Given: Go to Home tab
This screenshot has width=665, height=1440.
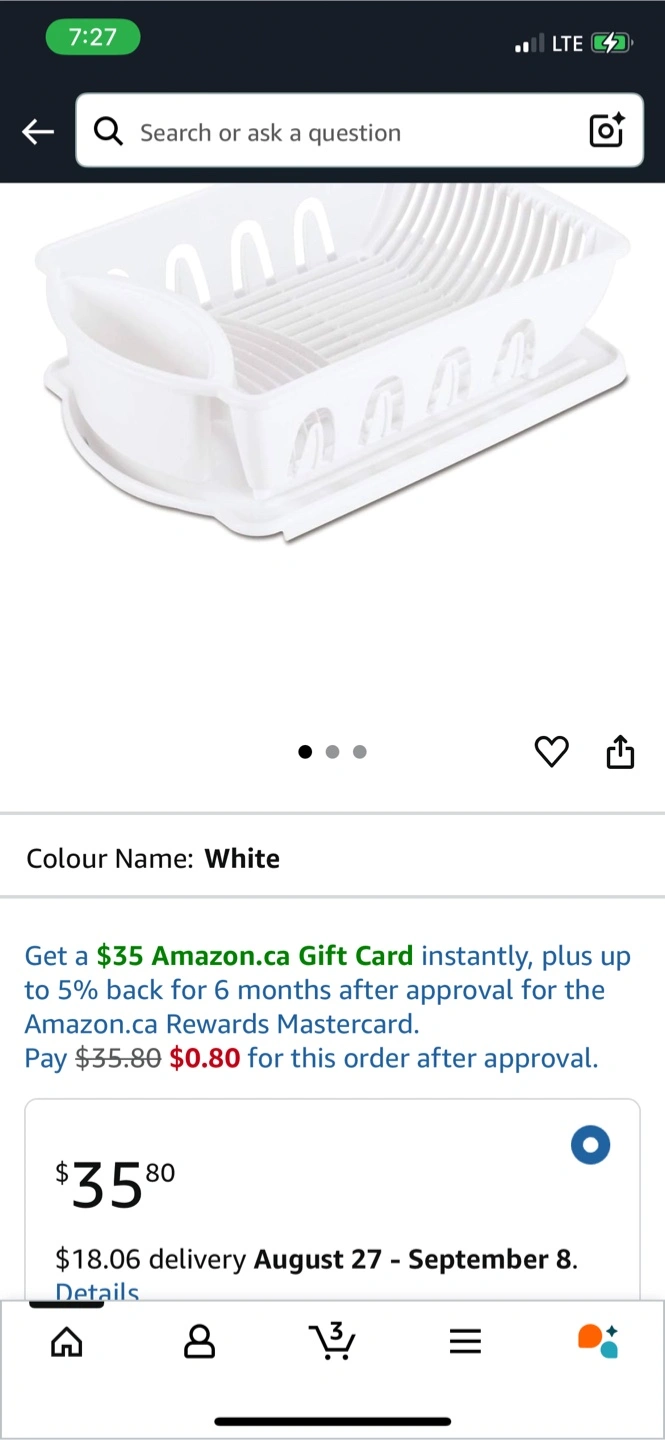Looking at the screenshot, I should click(x=67, y=1342).
